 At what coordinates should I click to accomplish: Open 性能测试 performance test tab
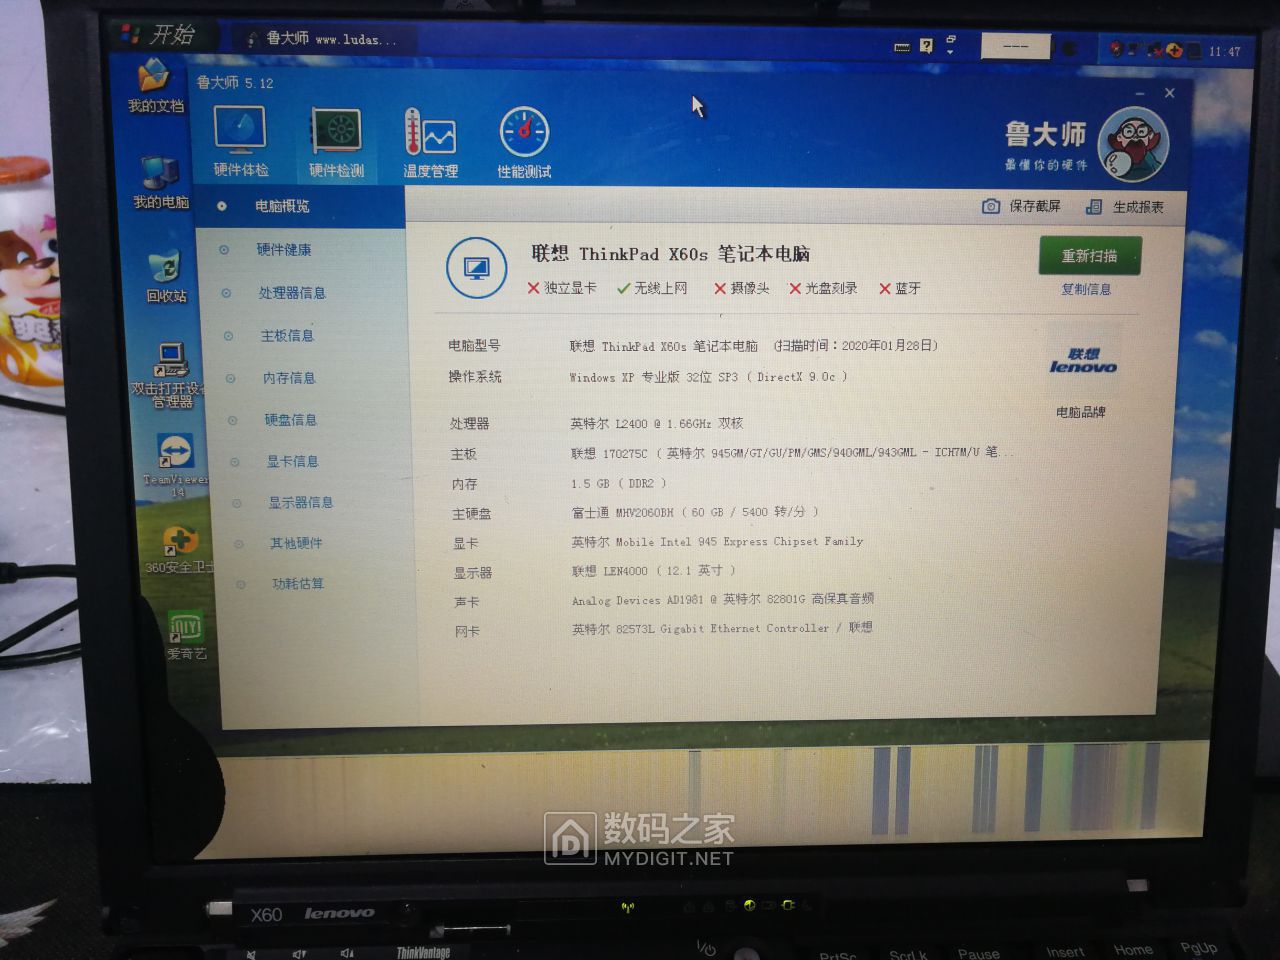point(524,143)
